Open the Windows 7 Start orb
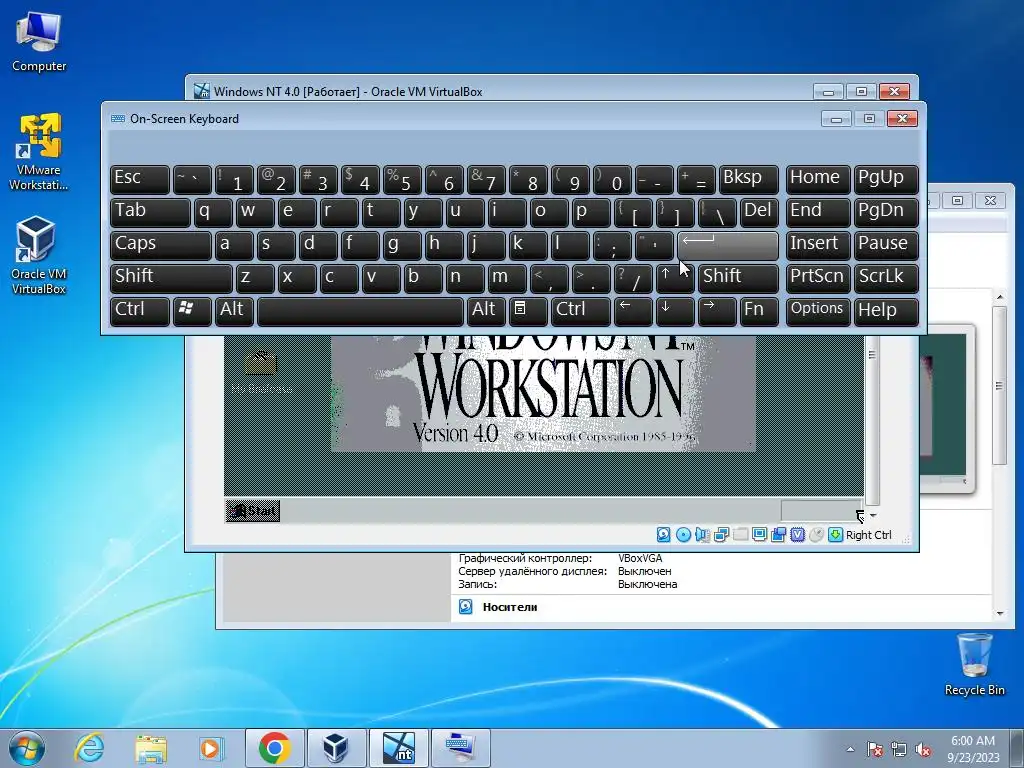The width and height of the screenshot is (1024, 768). (27, 748)
